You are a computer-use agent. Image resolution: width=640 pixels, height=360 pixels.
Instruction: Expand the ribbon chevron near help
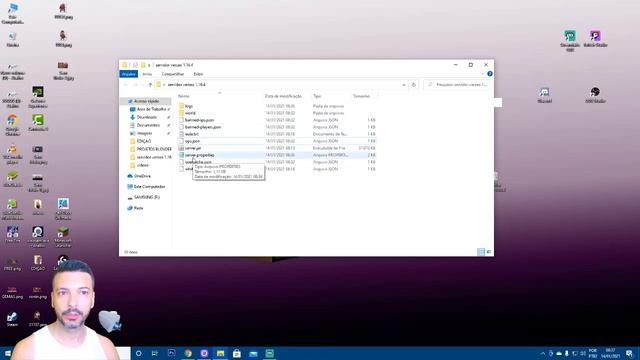coord(482,74)
